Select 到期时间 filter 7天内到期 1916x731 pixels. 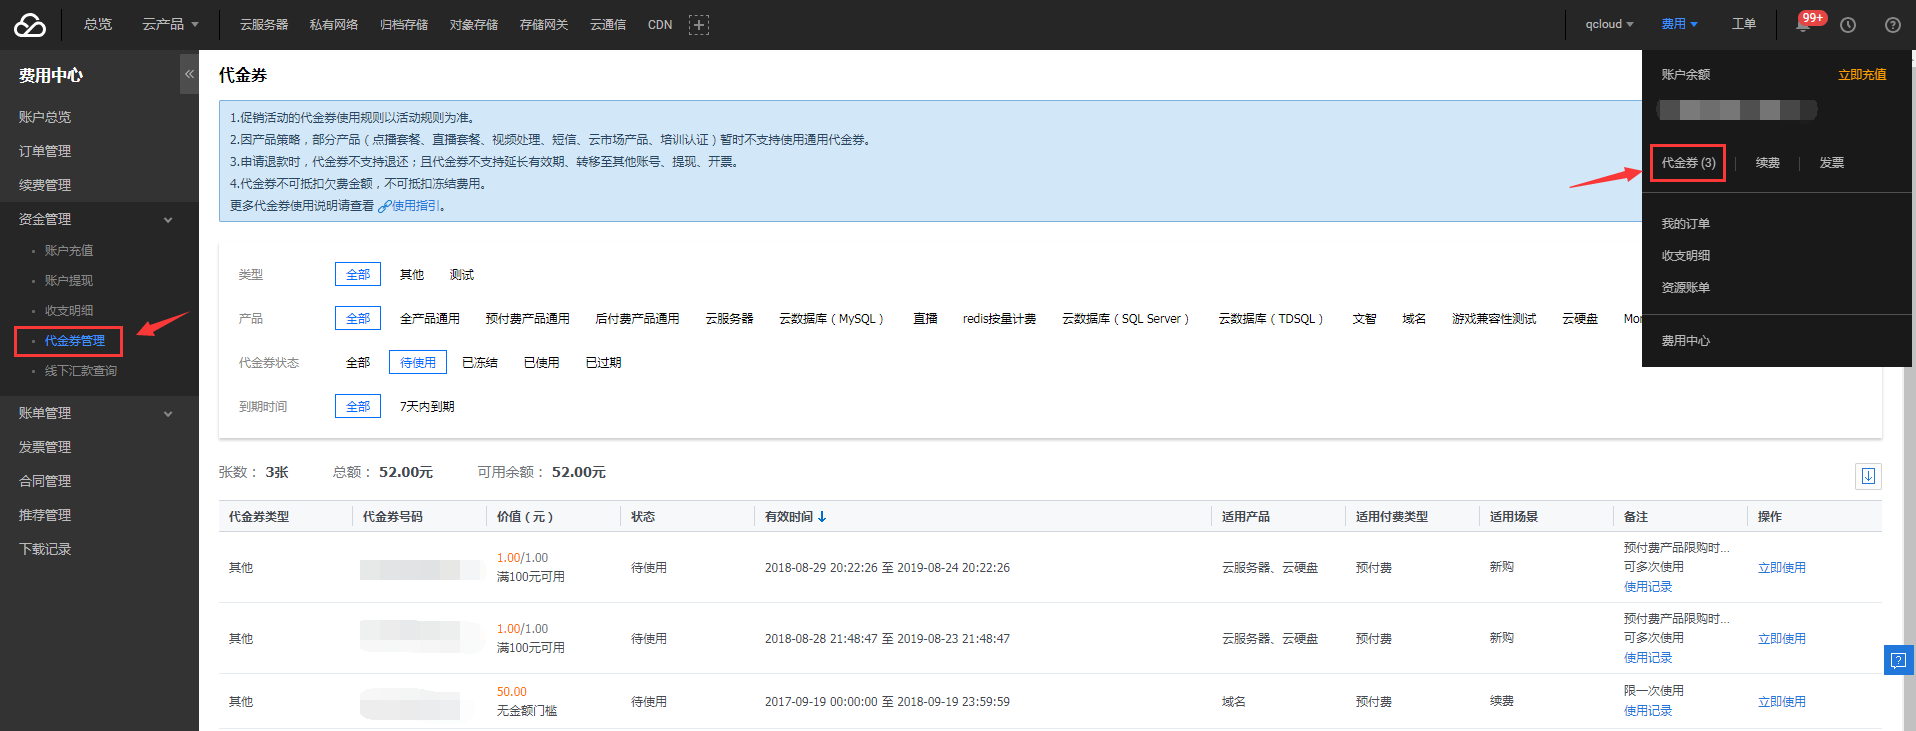[x=427, y=407]
